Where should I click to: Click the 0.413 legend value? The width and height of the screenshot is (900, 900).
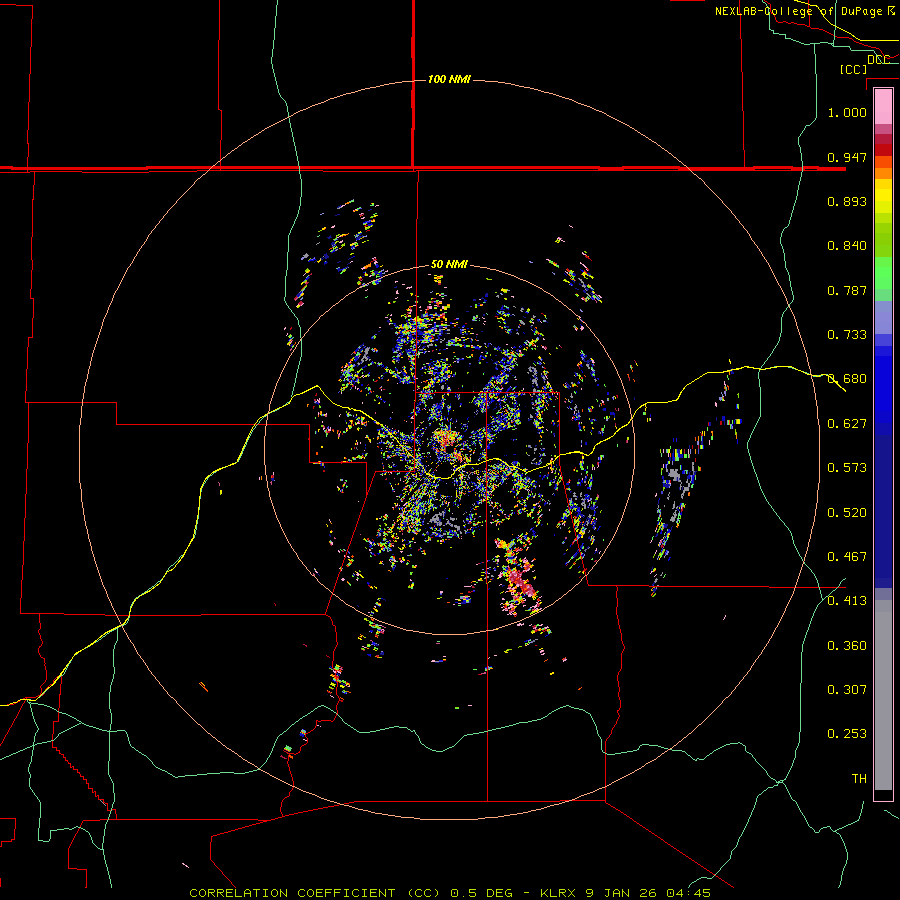click(x=847, y=600)
